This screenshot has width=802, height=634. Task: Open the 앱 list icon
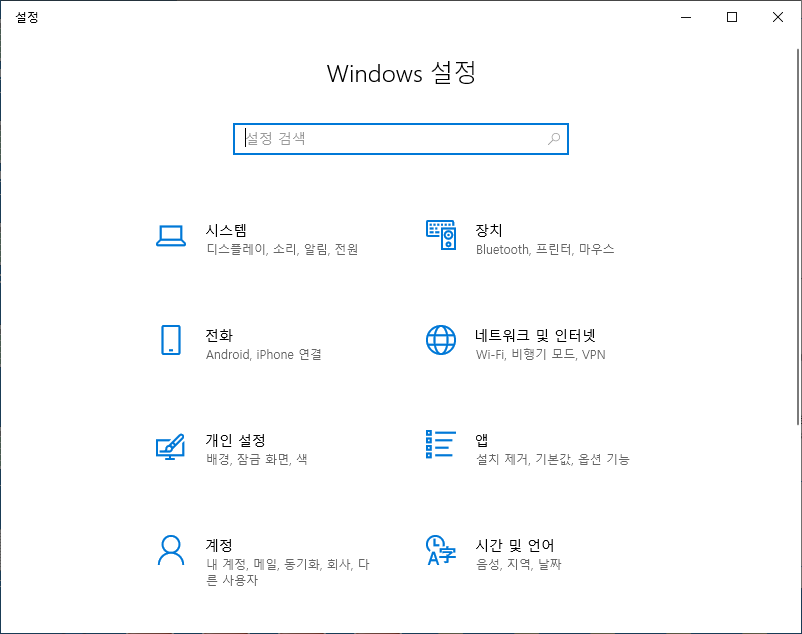(x=441, y=444)
